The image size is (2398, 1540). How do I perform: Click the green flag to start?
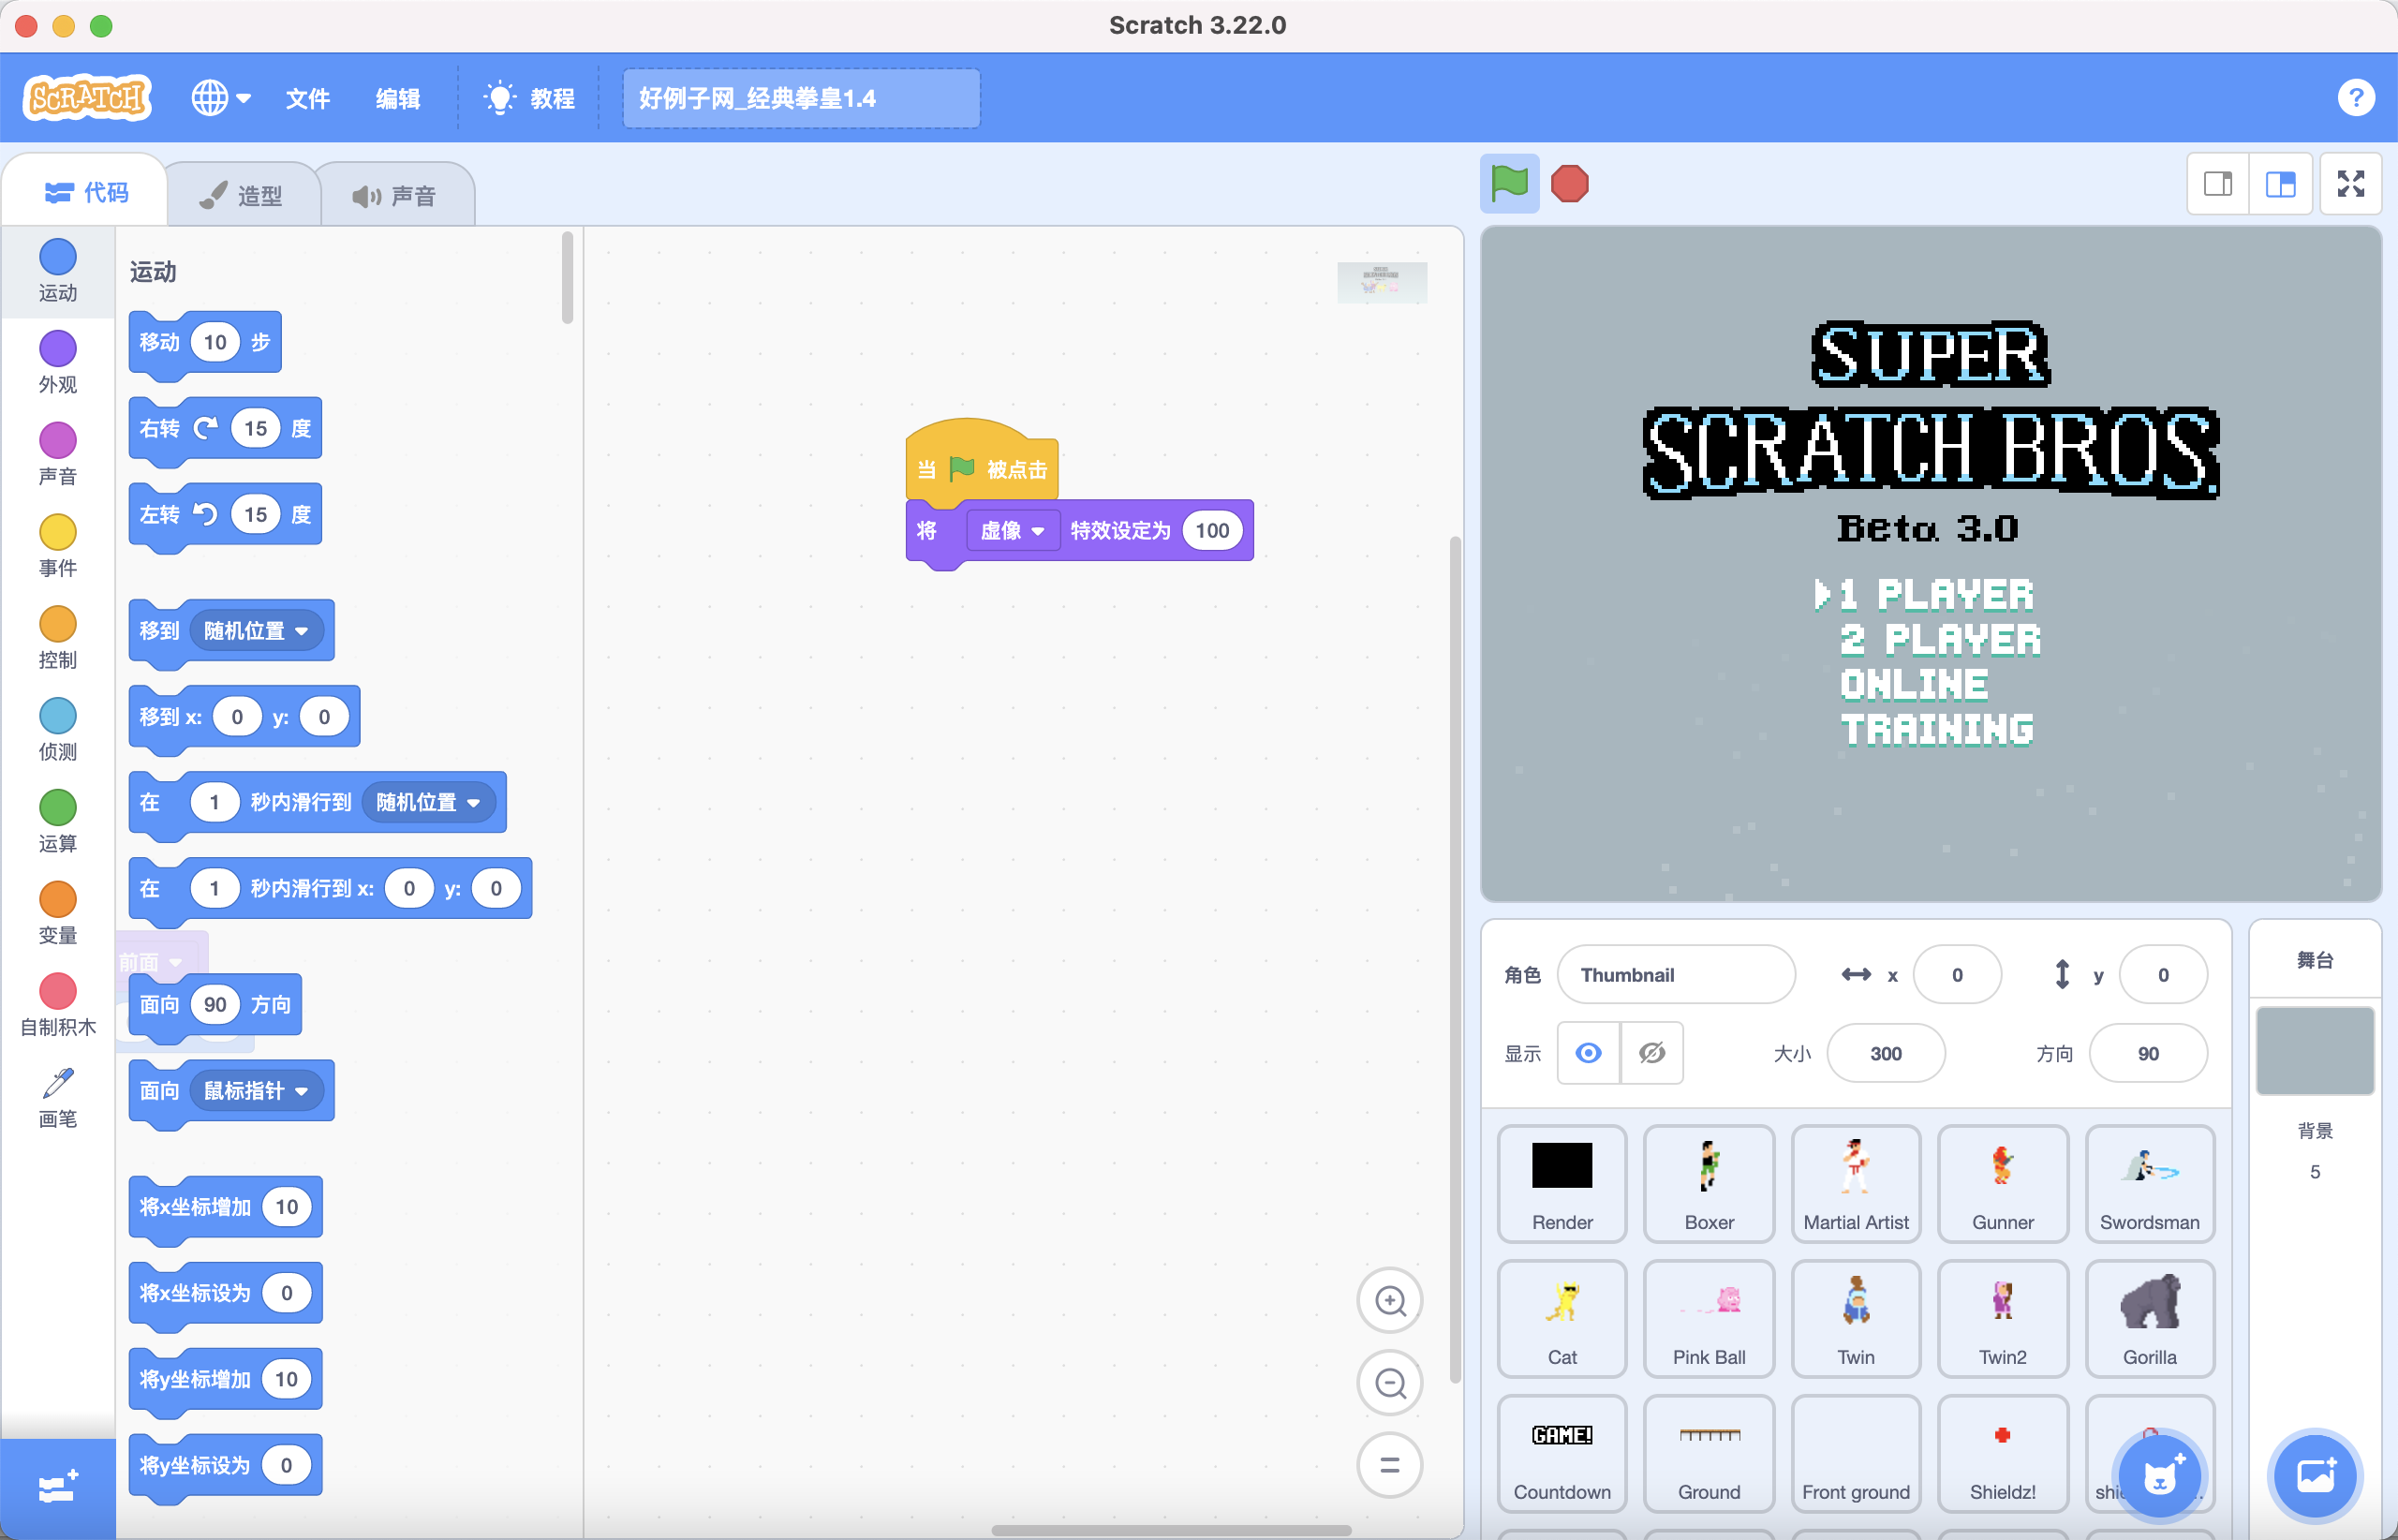click(1508, 184)
